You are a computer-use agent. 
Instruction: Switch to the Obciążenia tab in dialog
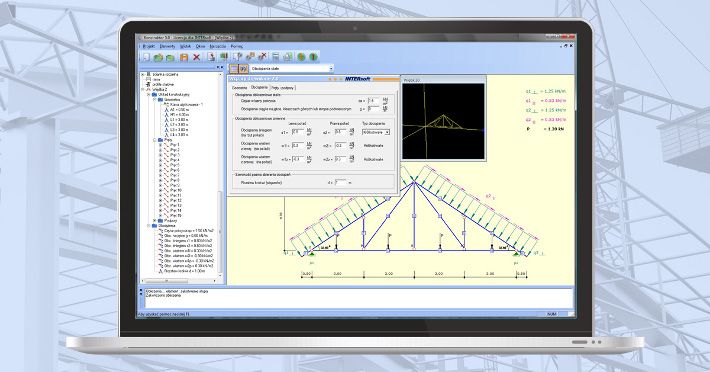pyautogui.click(x=259, y=87)
